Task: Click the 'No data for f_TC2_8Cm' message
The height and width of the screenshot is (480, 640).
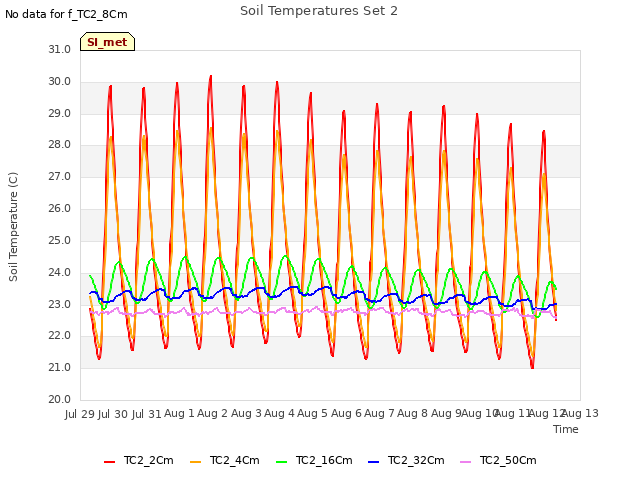Action: click(66, 14)
